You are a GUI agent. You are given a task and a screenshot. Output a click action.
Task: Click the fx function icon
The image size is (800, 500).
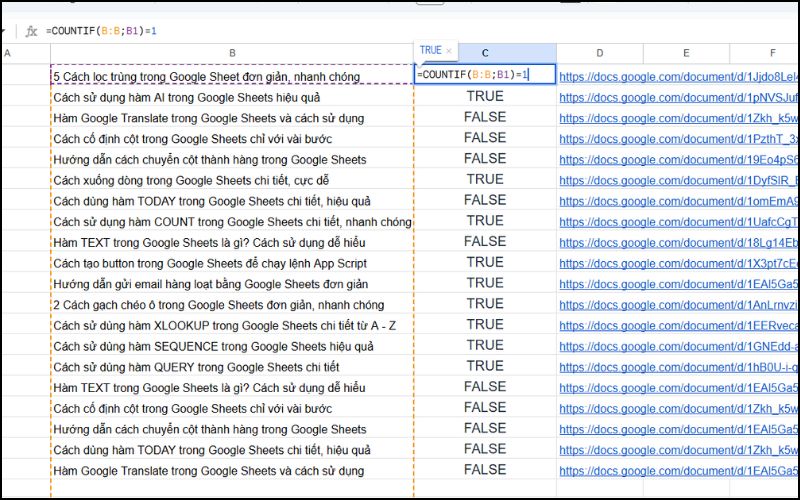tap(31, 30)
